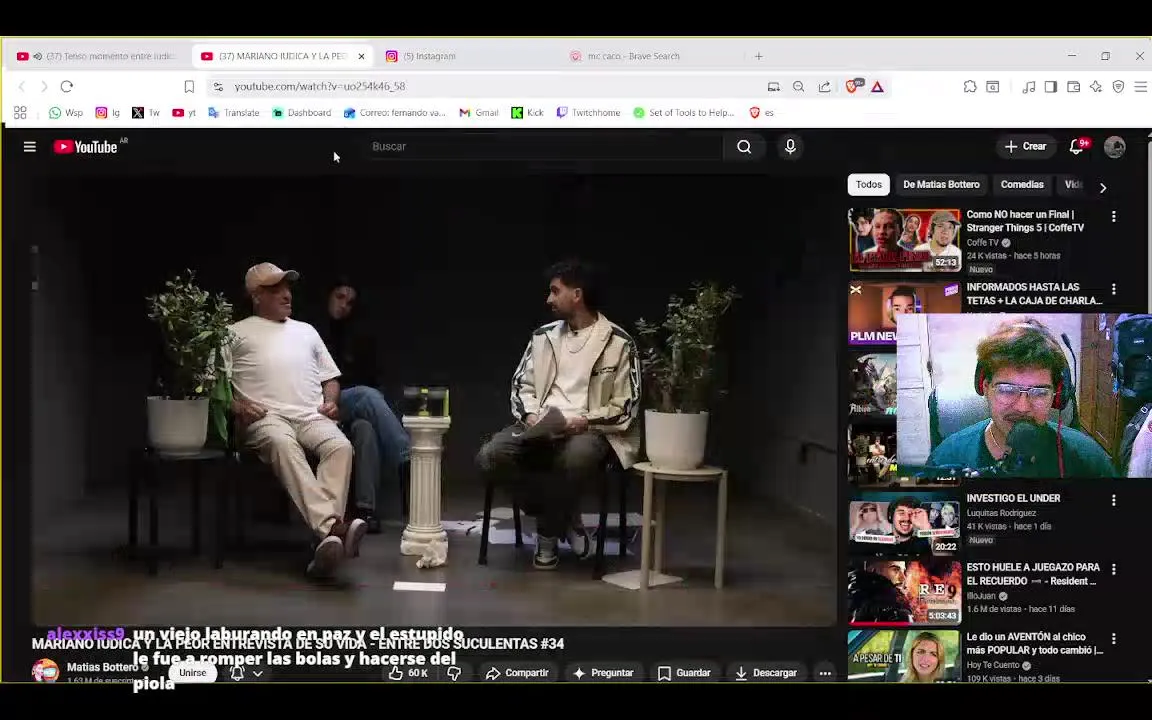Go to the YouTube home logo

85,147
